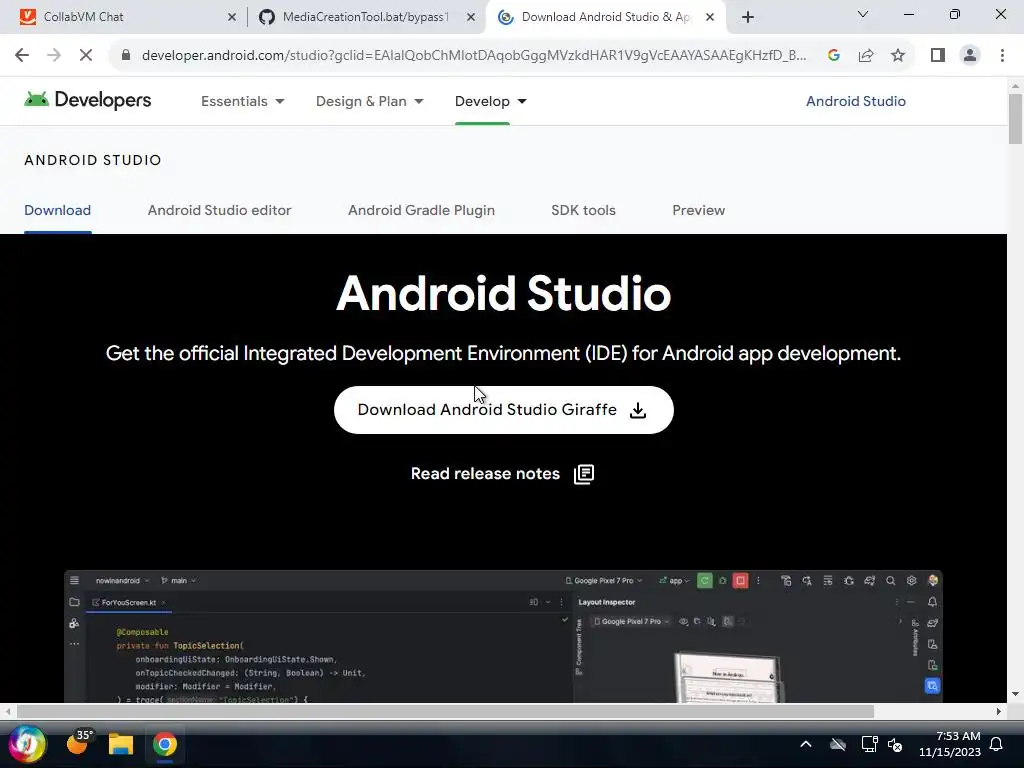Close the MediaCreationTool.bat tab
This screenshot has width=1024, height=768.
(471, 17)
